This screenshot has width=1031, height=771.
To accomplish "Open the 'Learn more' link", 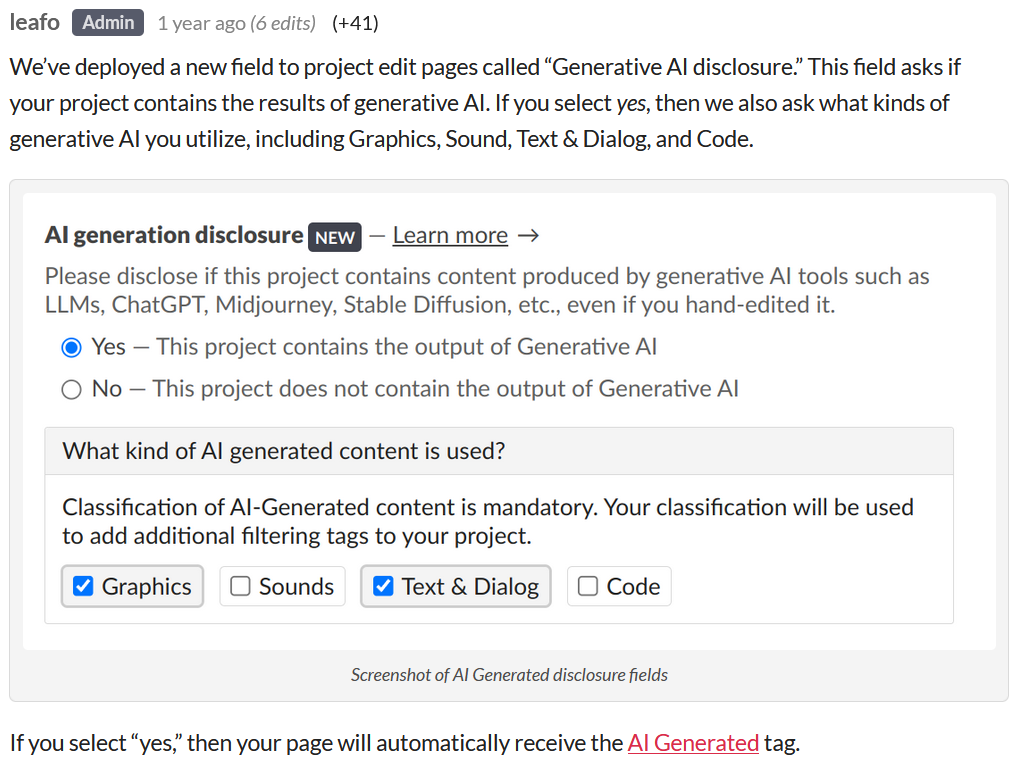I will tap(450, 235).
